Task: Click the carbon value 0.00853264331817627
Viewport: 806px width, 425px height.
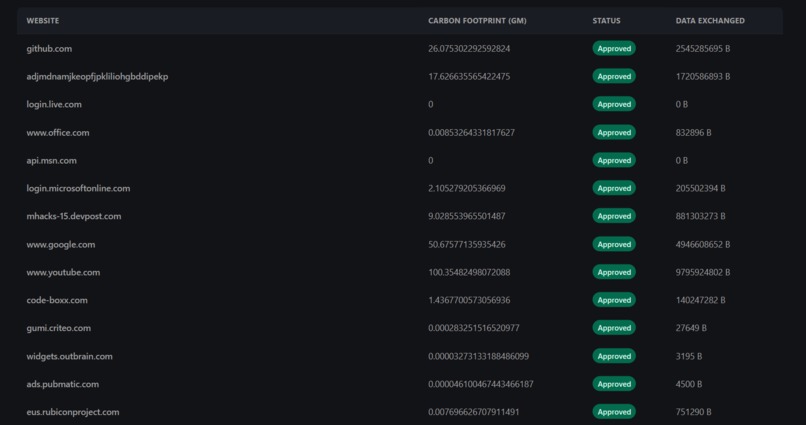Action: pos(471,133)
